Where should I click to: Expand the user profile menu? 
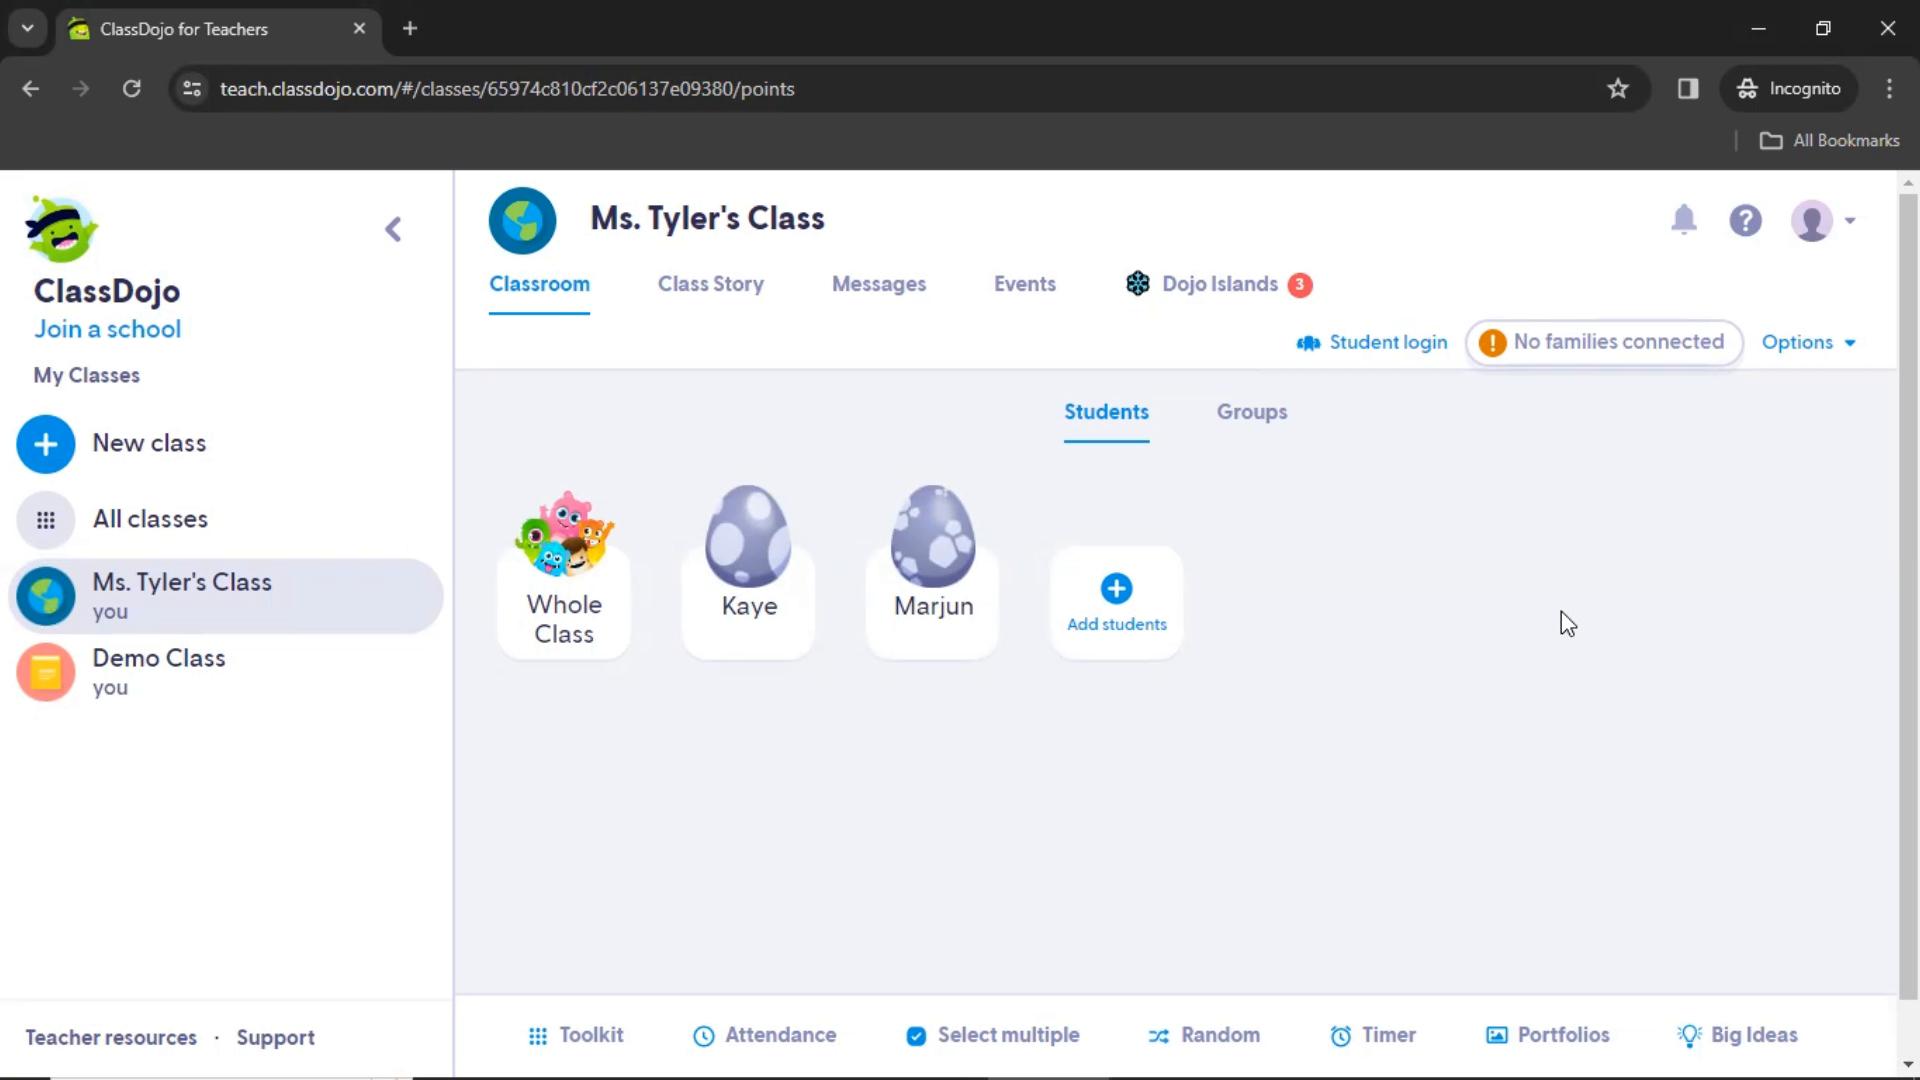click(1824, 220)
